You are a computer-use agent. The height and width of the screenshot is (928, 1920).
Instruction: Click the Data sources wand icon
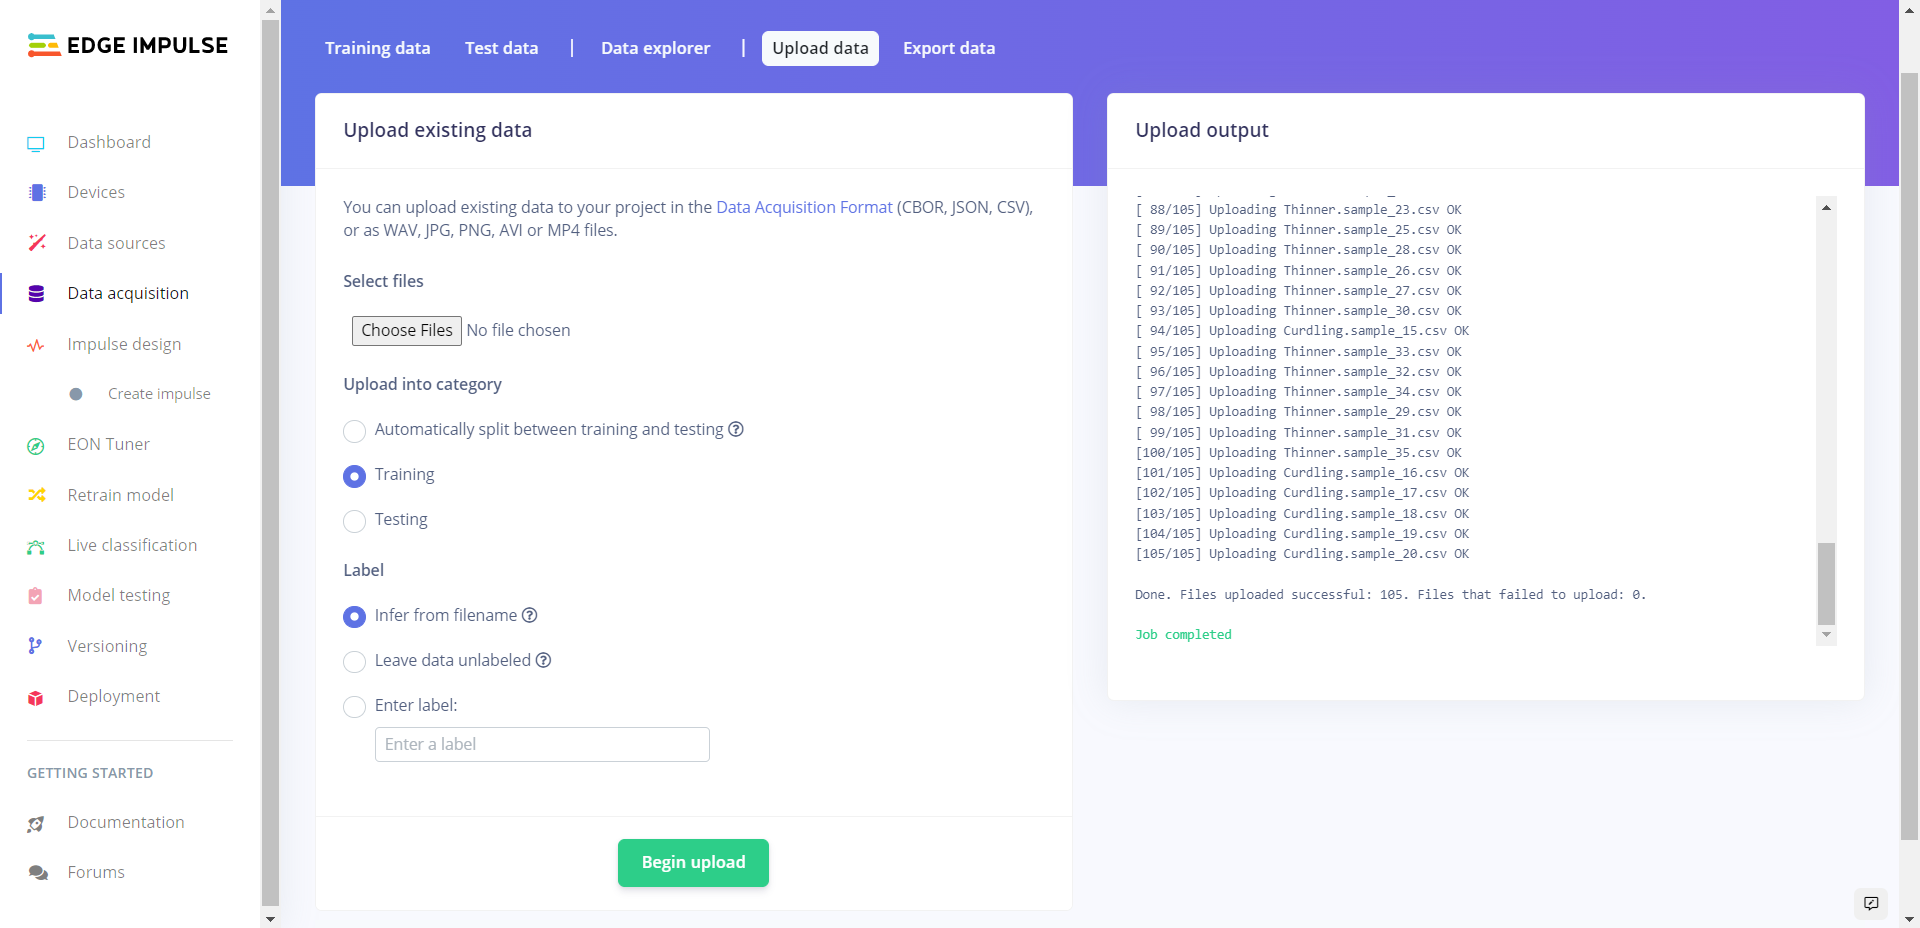(x=37, y=243)
